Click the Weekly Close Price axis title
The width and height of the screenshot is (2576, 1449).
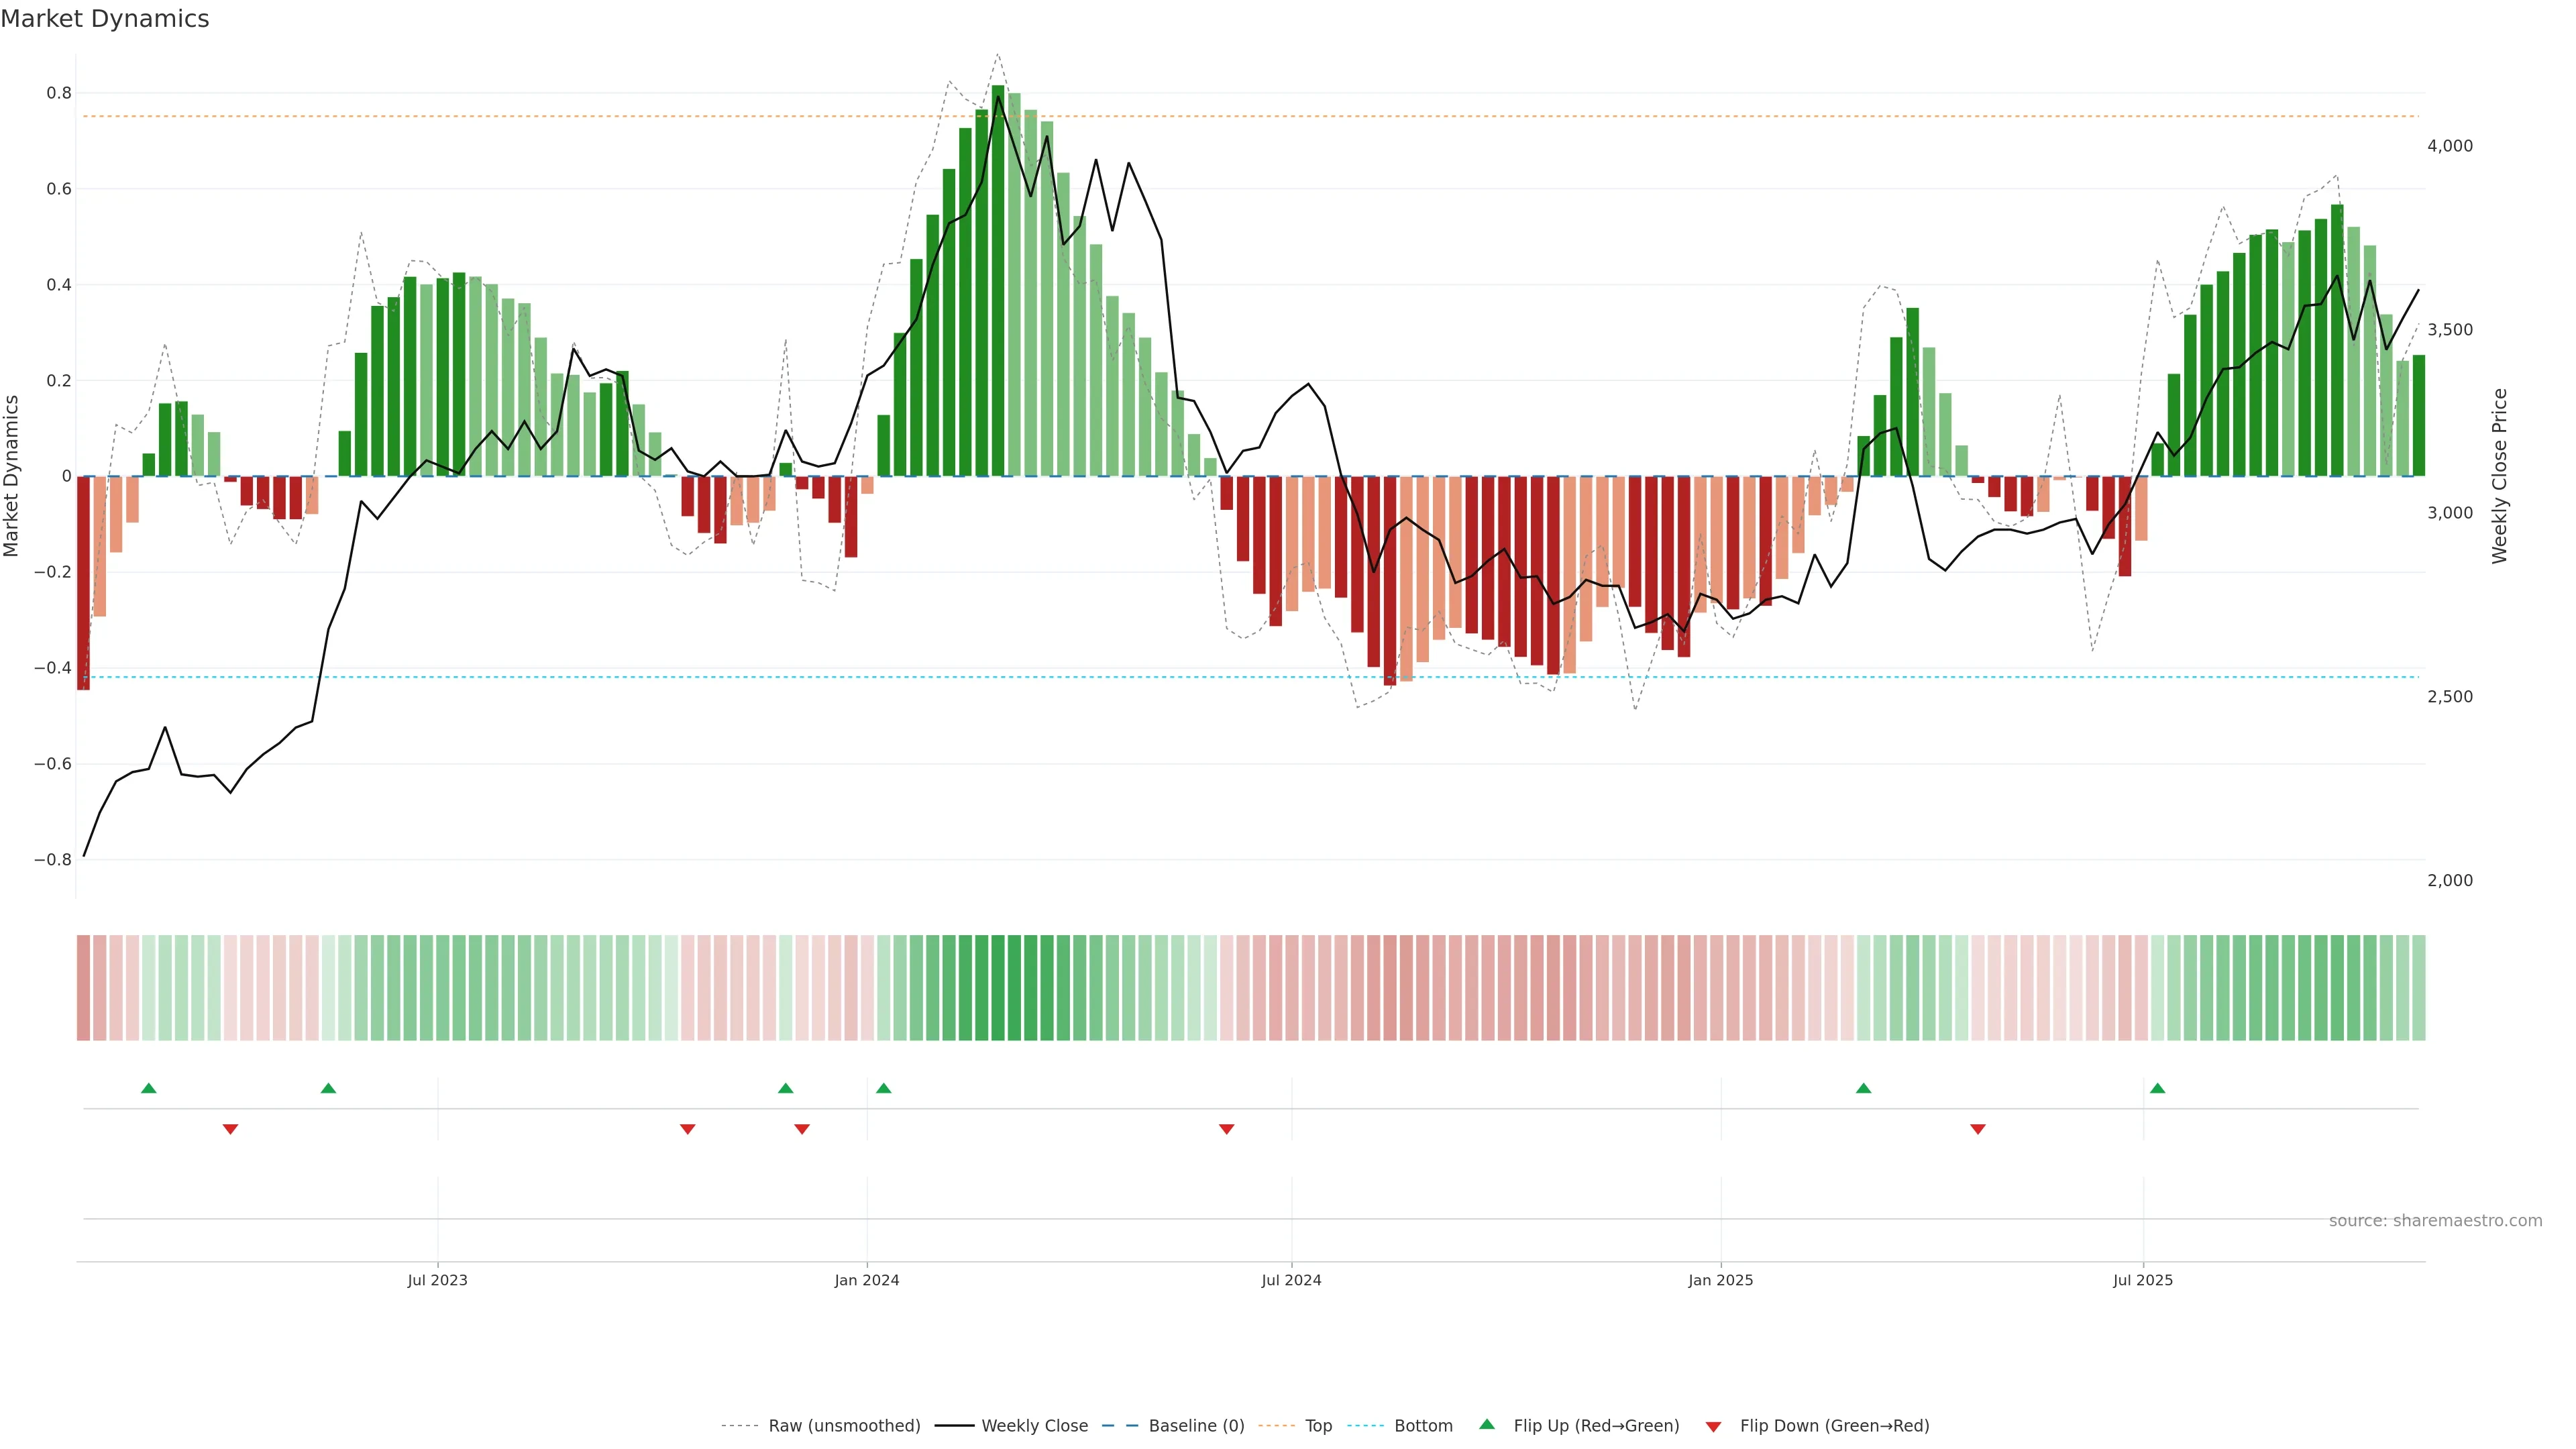2499,476
